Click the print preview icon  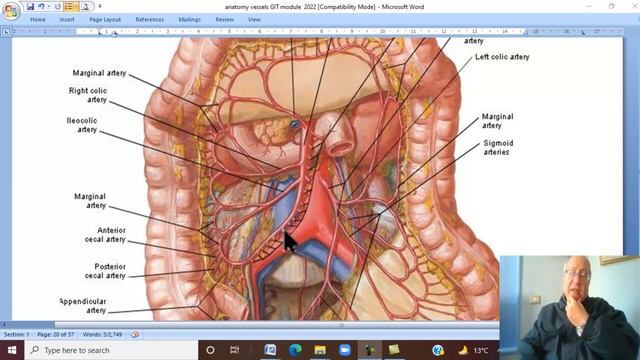click(x=85, y=7)
